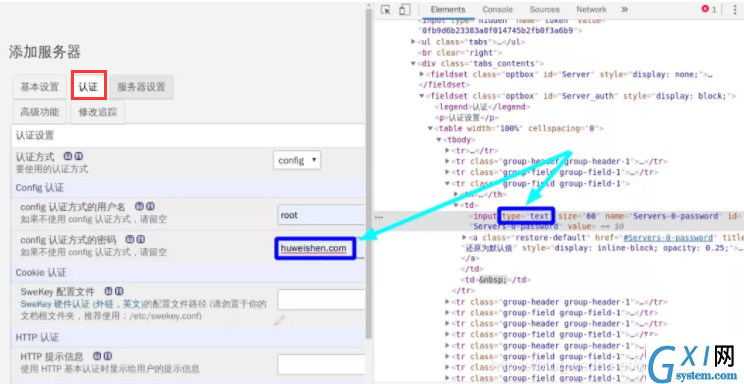Screen dimensions: 744x384
Task: Select the br clear="right" line
Action: click(x=460, y=53)
